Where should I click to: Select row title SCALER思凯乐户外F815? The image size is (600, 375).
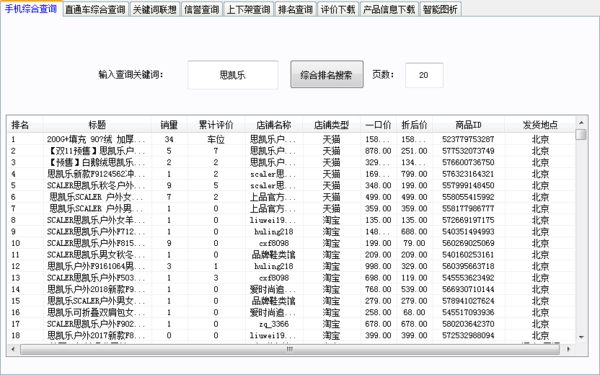[x=96, y=243]
